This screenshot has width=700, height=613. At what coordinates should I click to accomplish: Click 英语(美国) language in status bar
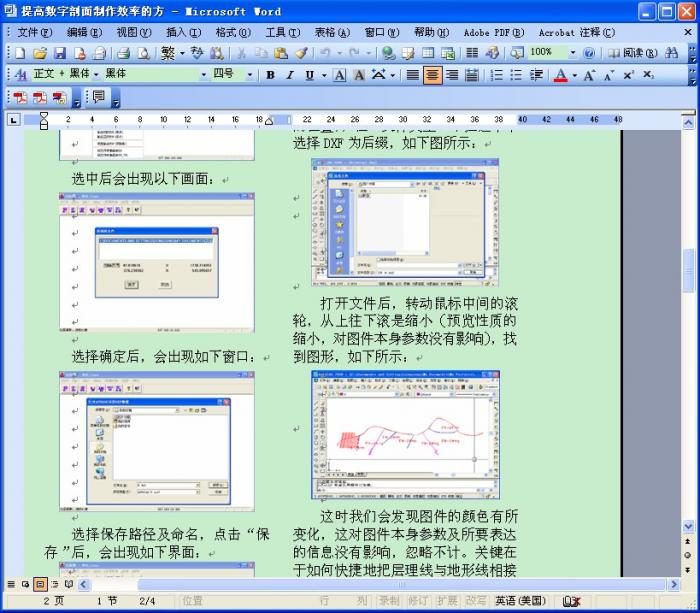[x=520, y=601]
